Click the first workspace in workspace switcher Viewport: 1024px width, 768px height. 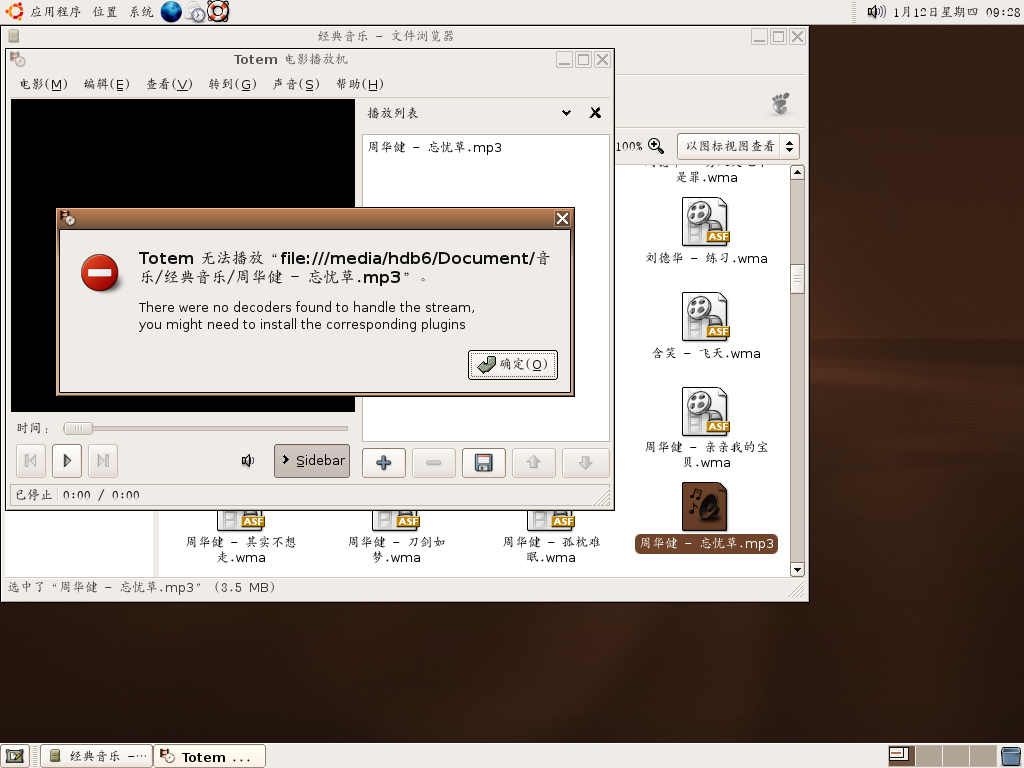[901, 756]
